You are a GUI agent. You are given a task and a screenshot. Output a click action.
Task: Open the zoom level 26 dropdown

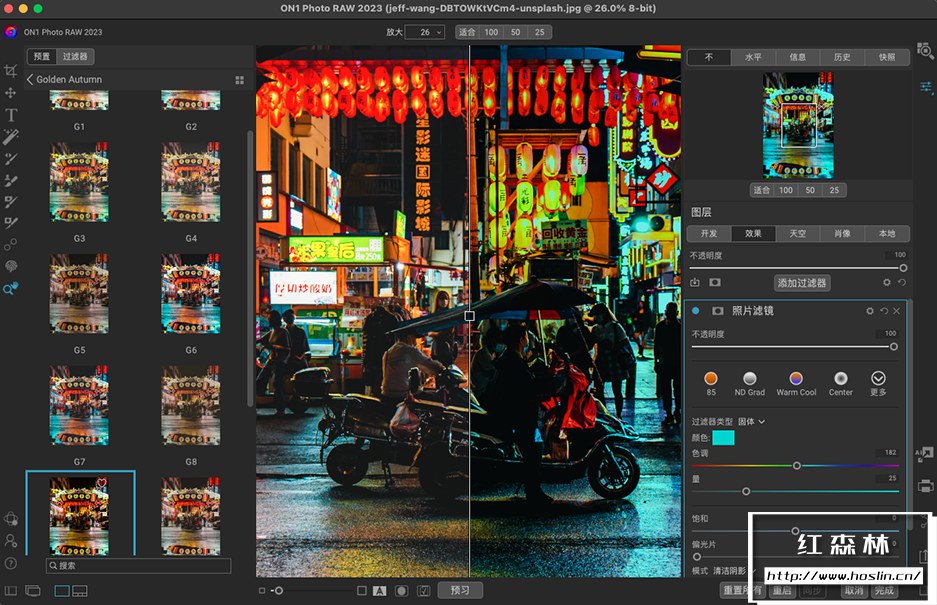[x=426, y=32]
